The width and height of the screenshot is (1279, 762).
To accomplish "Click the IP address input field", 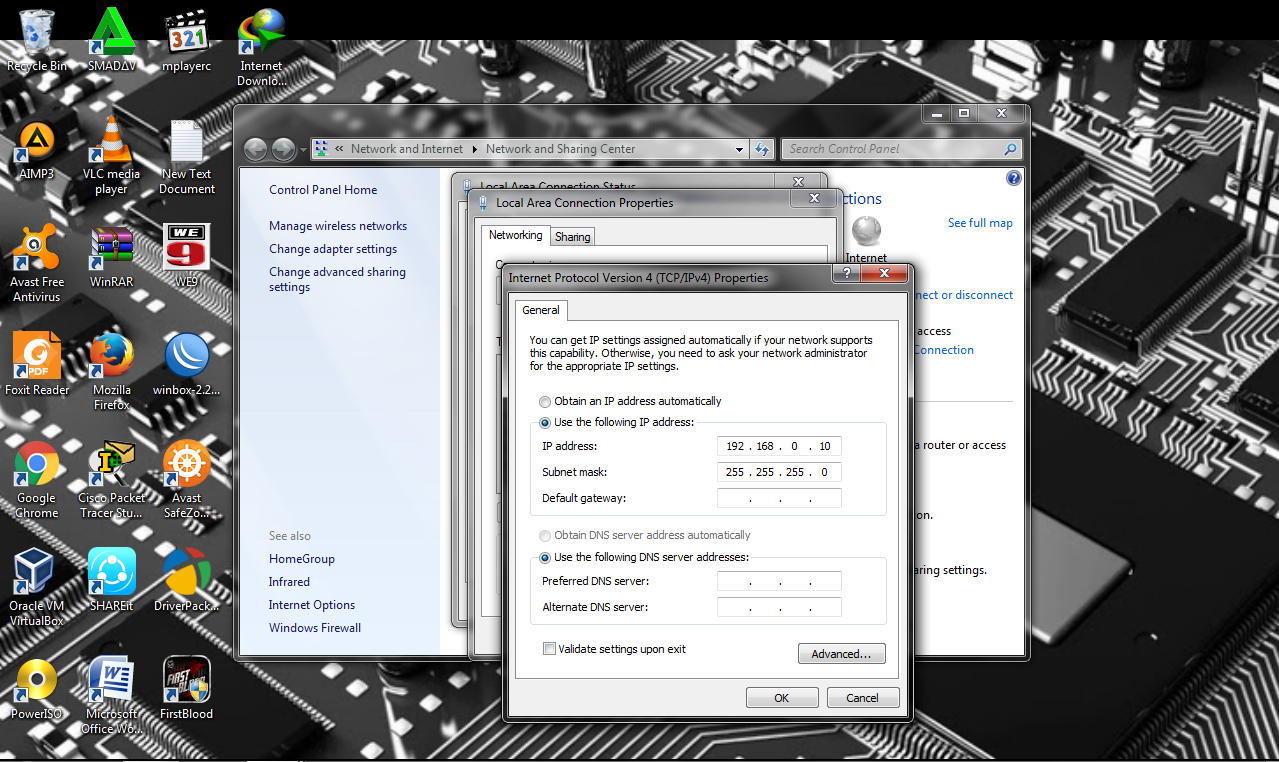I will point(779,446).
